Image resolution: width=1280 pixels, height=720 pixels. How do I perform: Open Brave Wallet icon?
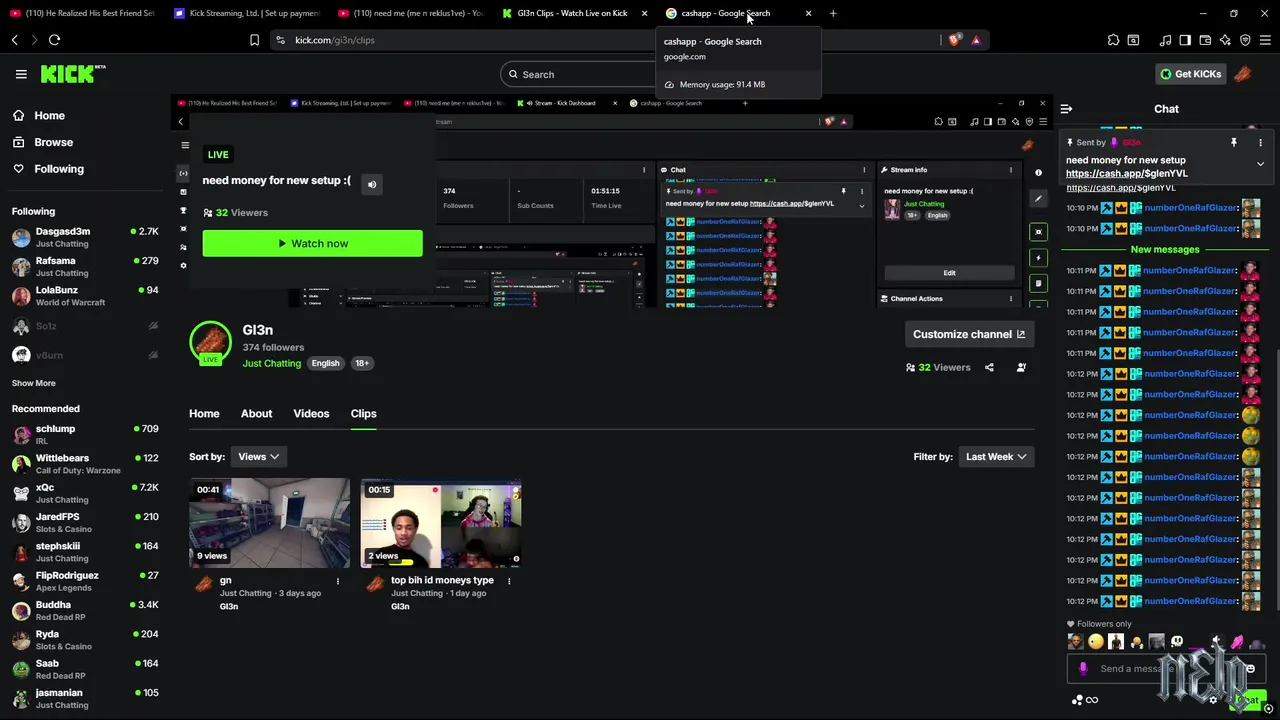(x=1205, y=40)
